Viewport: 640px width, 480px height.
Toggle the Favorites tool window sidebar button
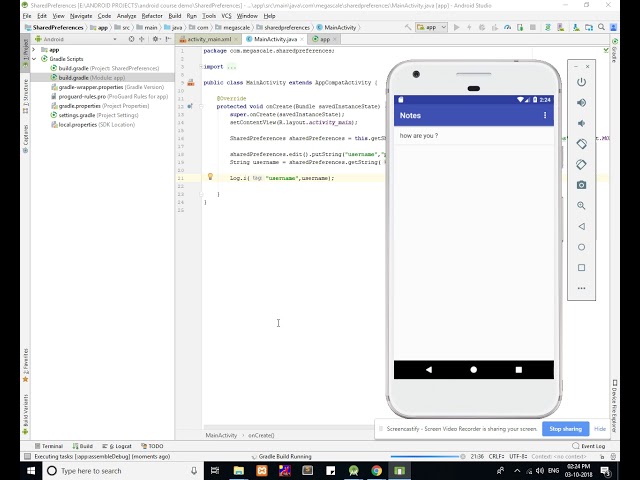(x=25, y=365)
